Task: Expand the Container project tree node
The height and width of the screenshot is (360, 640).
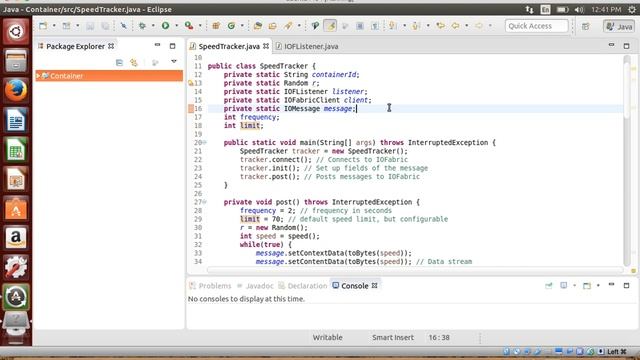Action: pos(38,76)
